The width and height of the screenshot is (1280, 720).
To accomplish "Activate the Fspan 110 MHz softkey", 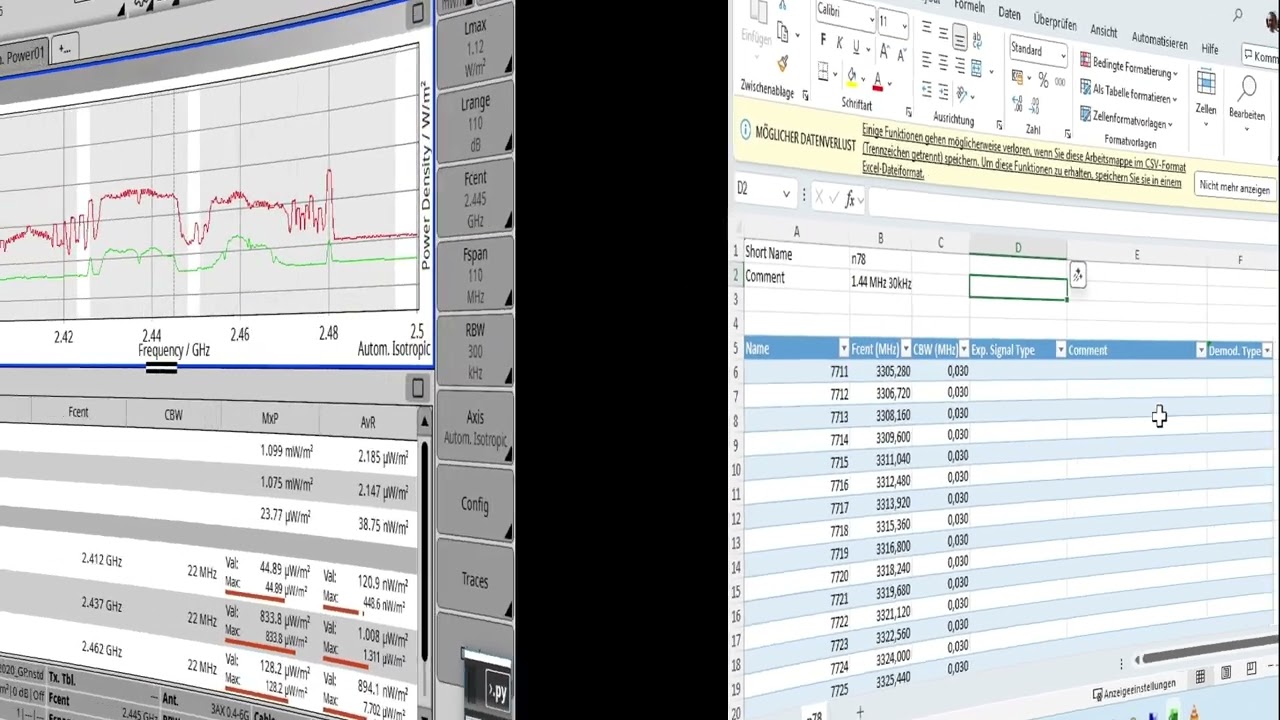I will point(474,275).
